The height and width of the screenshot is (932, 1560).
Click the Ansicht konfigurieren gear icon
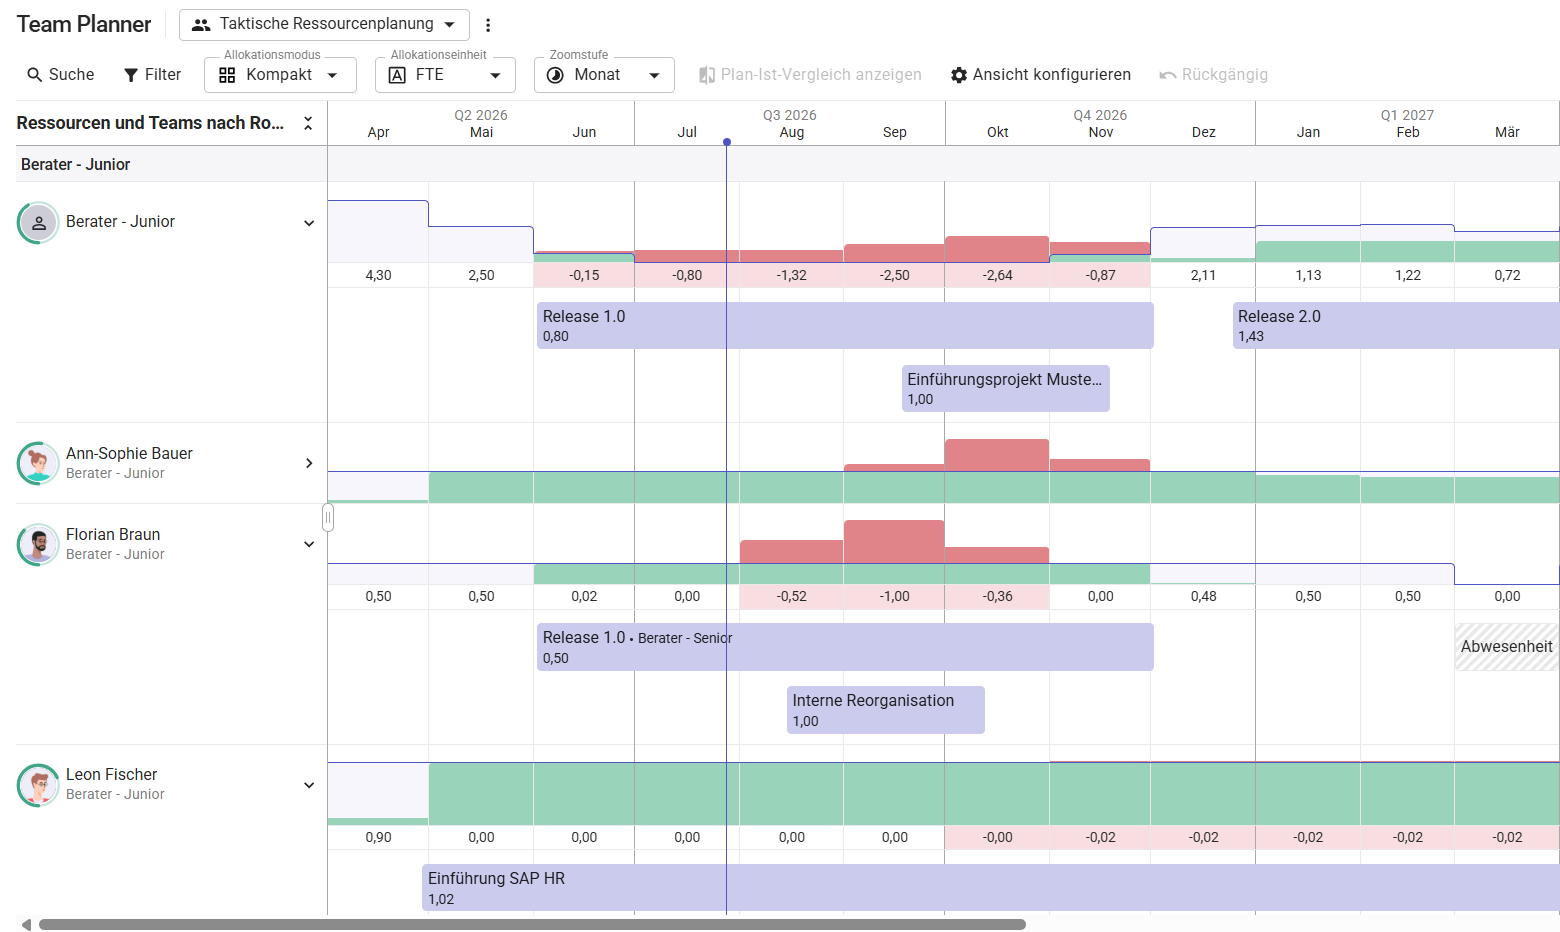point(959,75)
